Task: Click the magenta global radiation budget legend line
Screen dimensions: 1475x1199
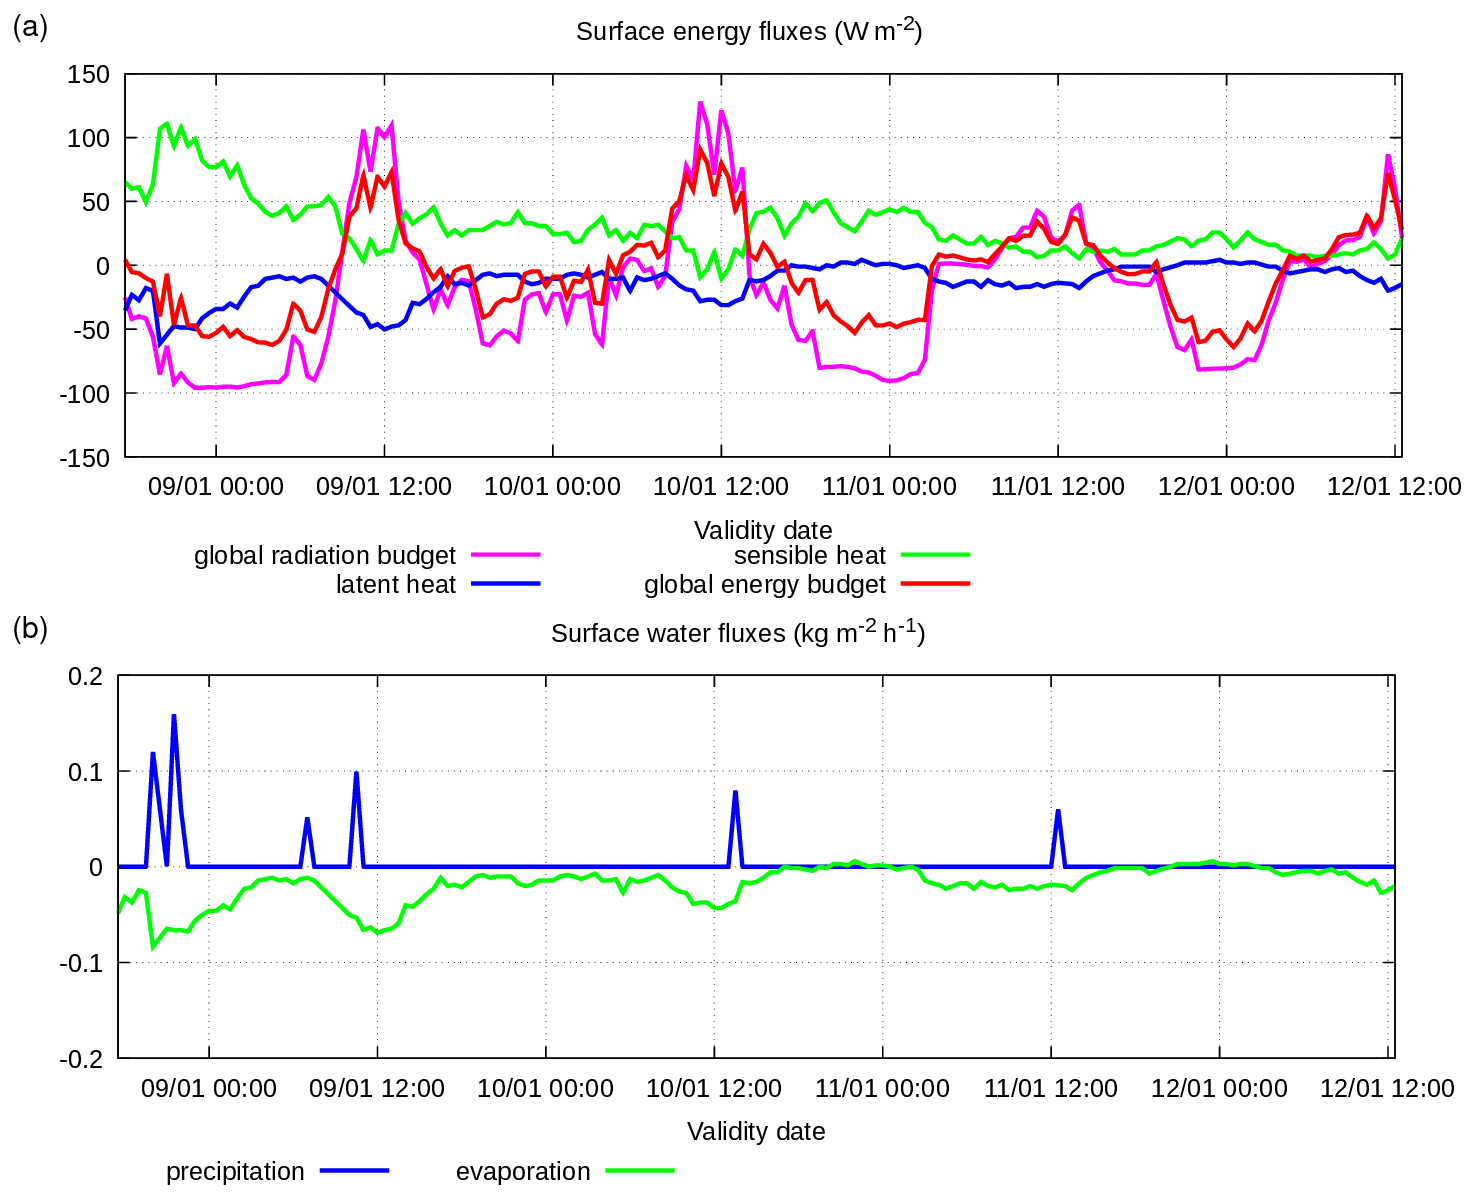Action: (505, 554)
